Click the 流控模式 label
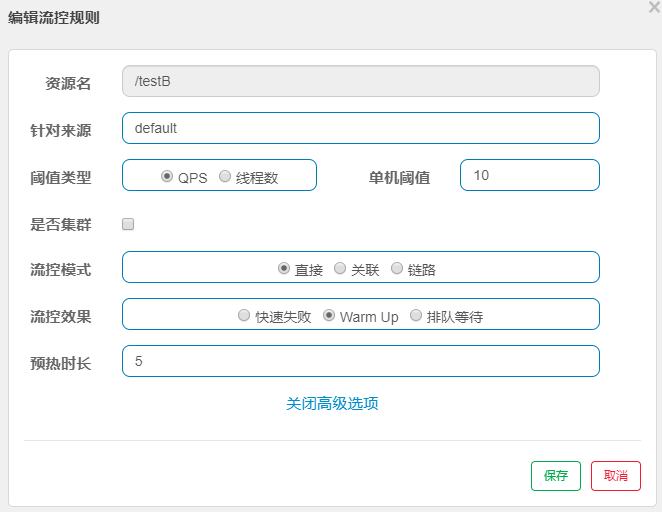Viewport: 662px width, 512px height. click(x=61, y=269)
